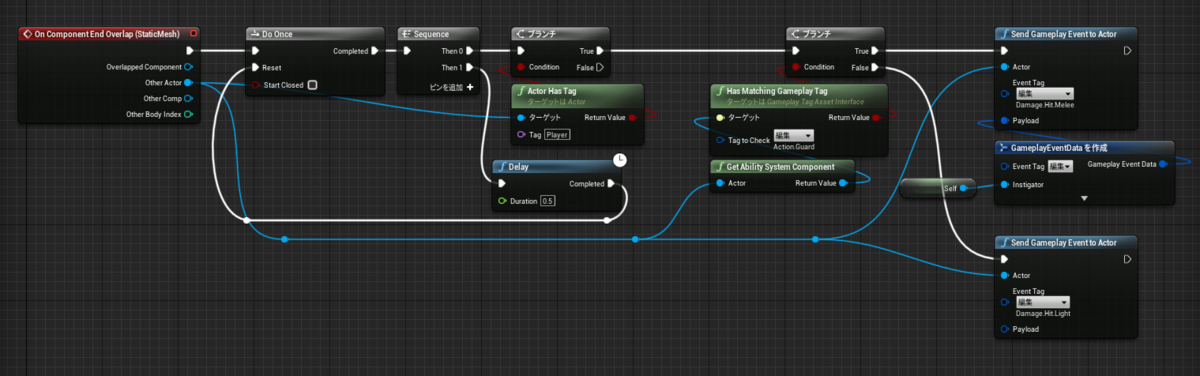This screenshot has height=376, width=1200.
Task: Click the Do Once Completed exec pin
Action: click(374, 51)
